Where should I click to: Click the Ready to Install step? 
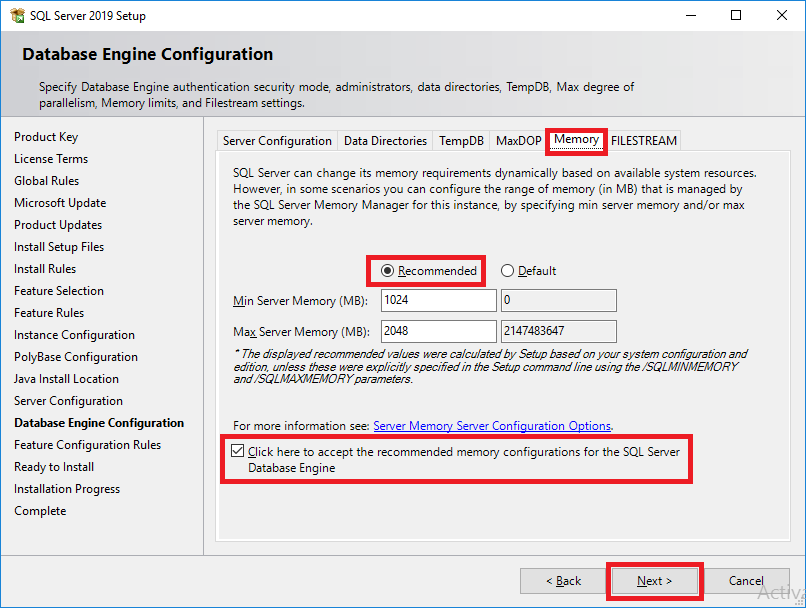pos(54,467)
